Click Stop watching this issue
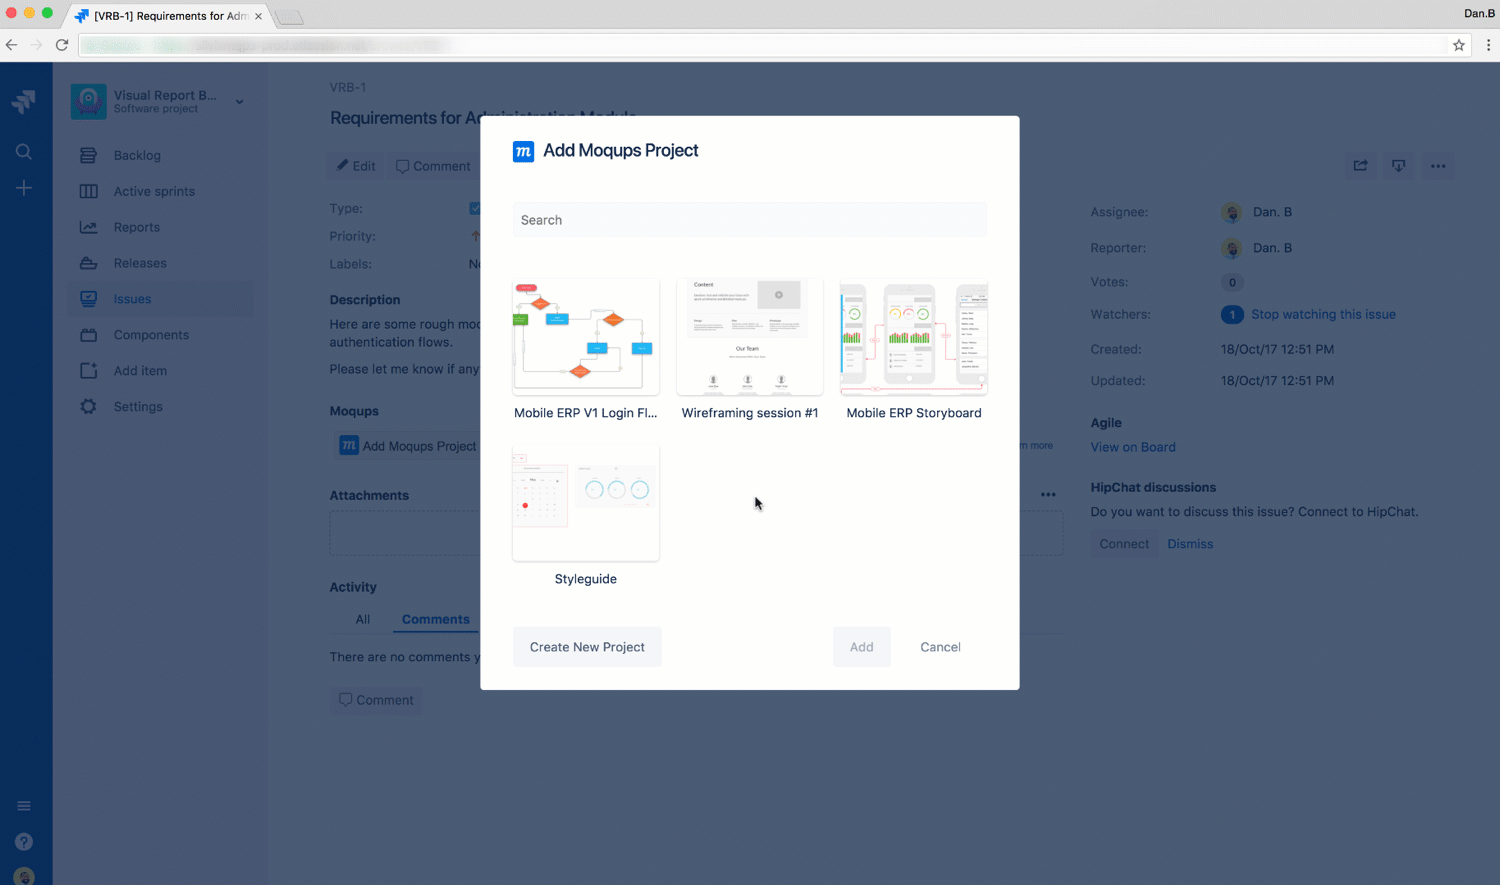The image size is (1500, 885). (1323, 314)
